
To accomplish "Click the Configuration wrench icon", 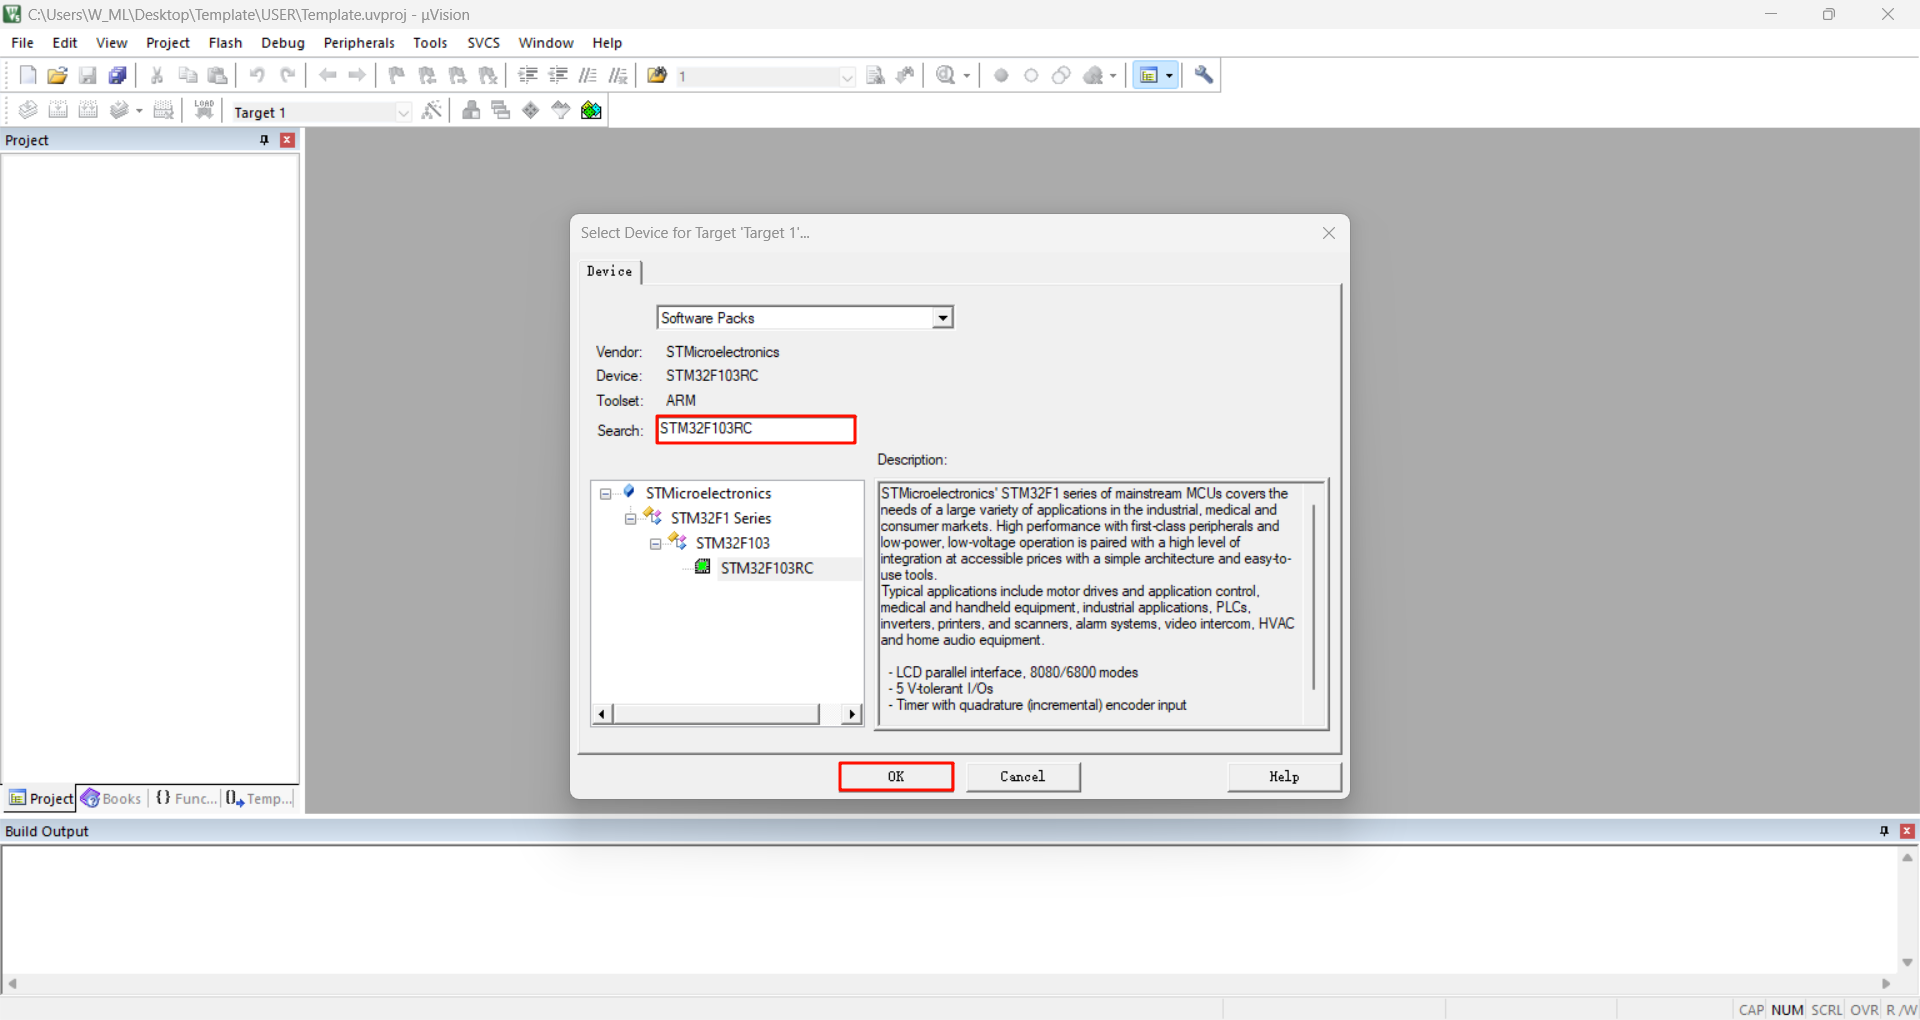I will tap(1204, 75).
